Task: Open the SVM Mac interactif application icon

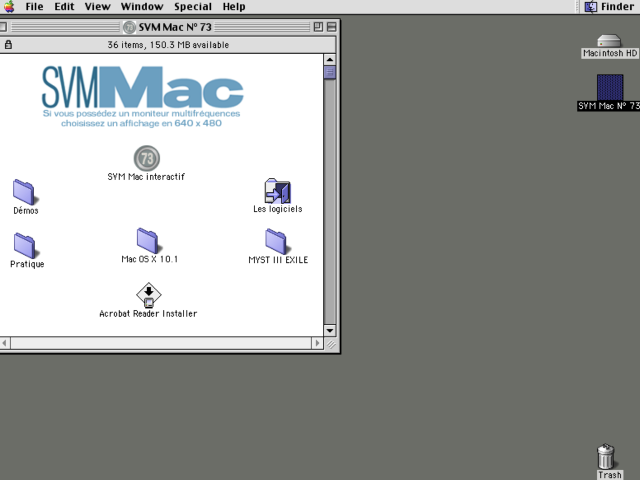Action: (x=147, y=158)
